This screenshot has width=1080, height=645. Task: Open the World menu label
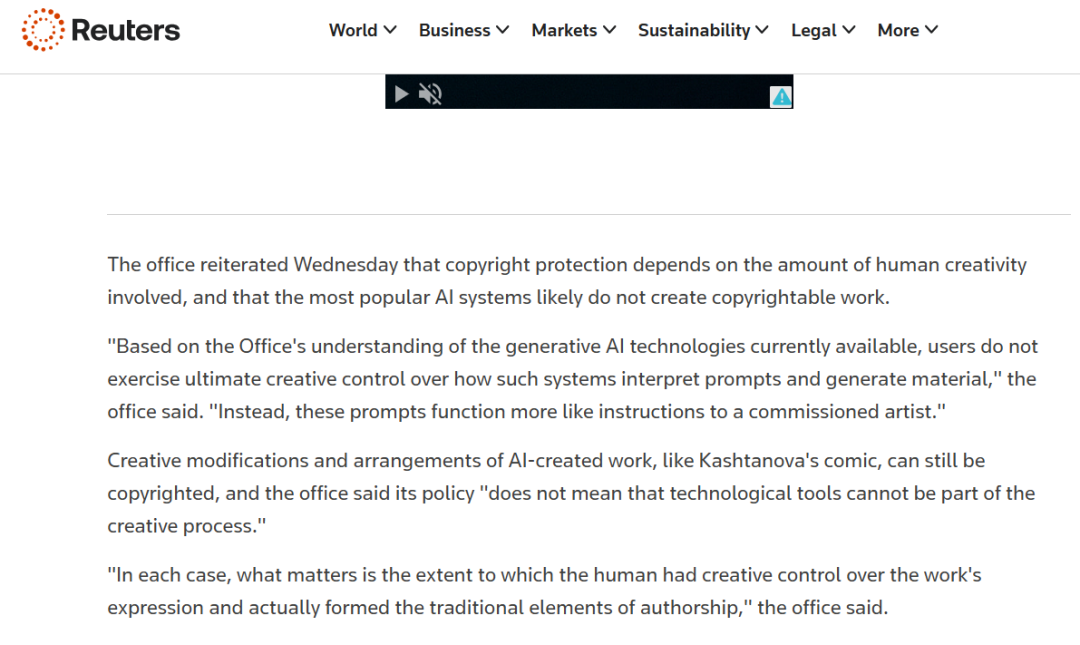point(353,30)
